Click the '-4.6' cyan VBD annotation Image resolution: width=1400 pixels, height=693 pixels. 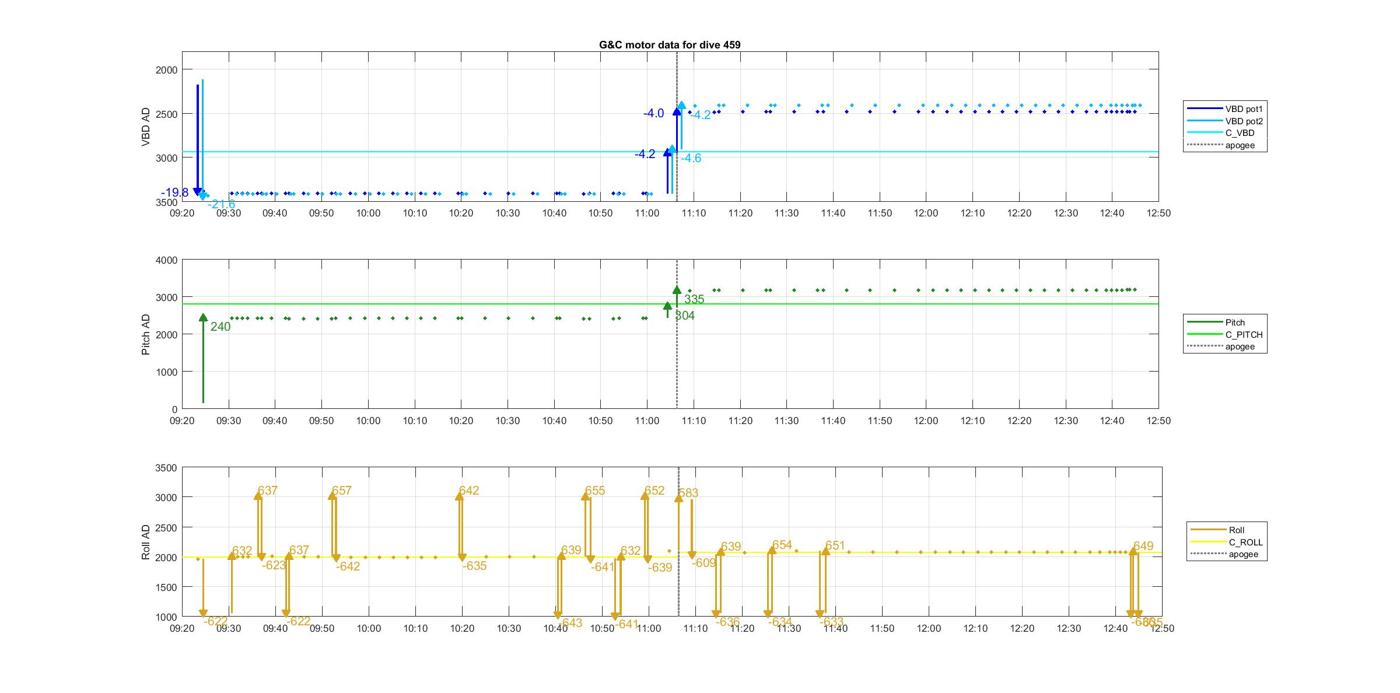[x=691, y=158]
